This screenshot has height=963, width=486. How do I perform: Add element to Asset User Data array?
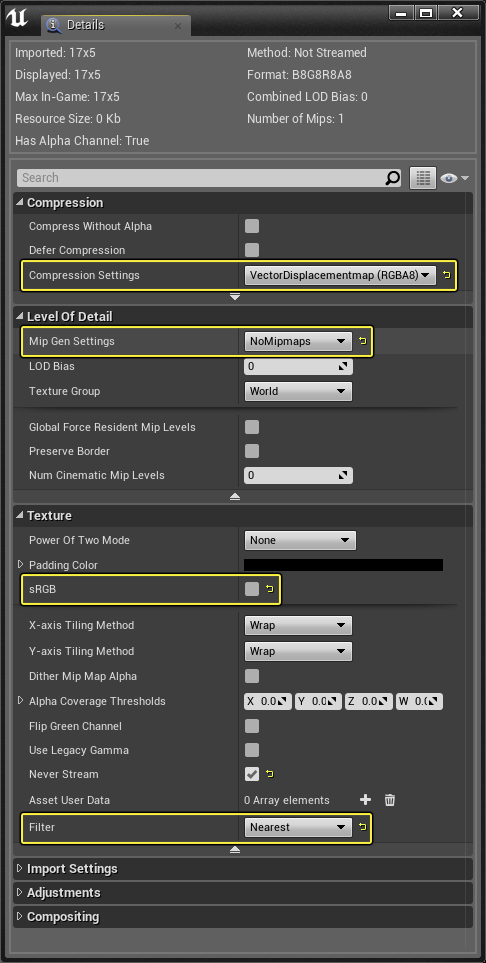[365, 800]
